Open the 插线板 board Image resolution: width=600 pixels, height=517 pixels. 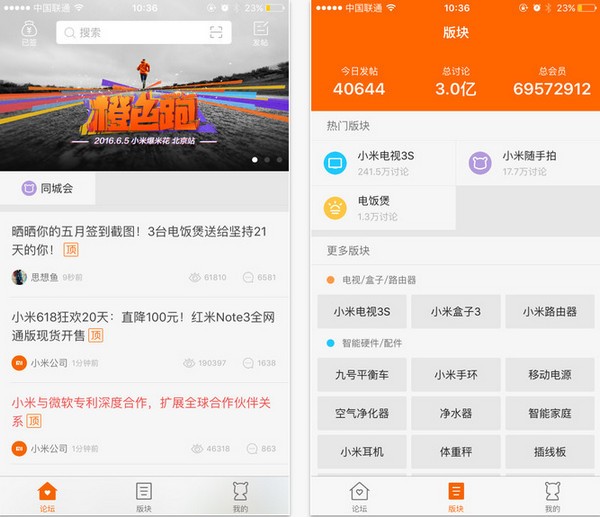pyautogui.click(x=550, y=452)
